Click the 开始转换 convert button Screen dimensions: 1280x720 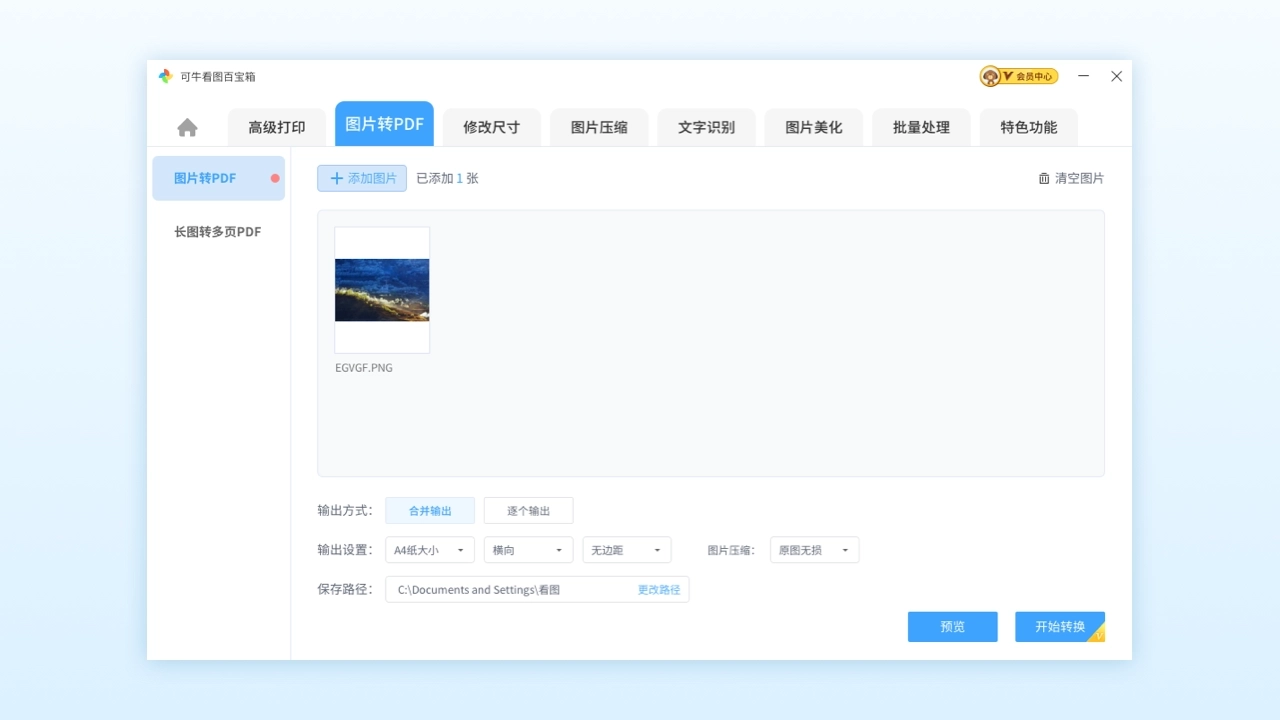coord(1059,626)
